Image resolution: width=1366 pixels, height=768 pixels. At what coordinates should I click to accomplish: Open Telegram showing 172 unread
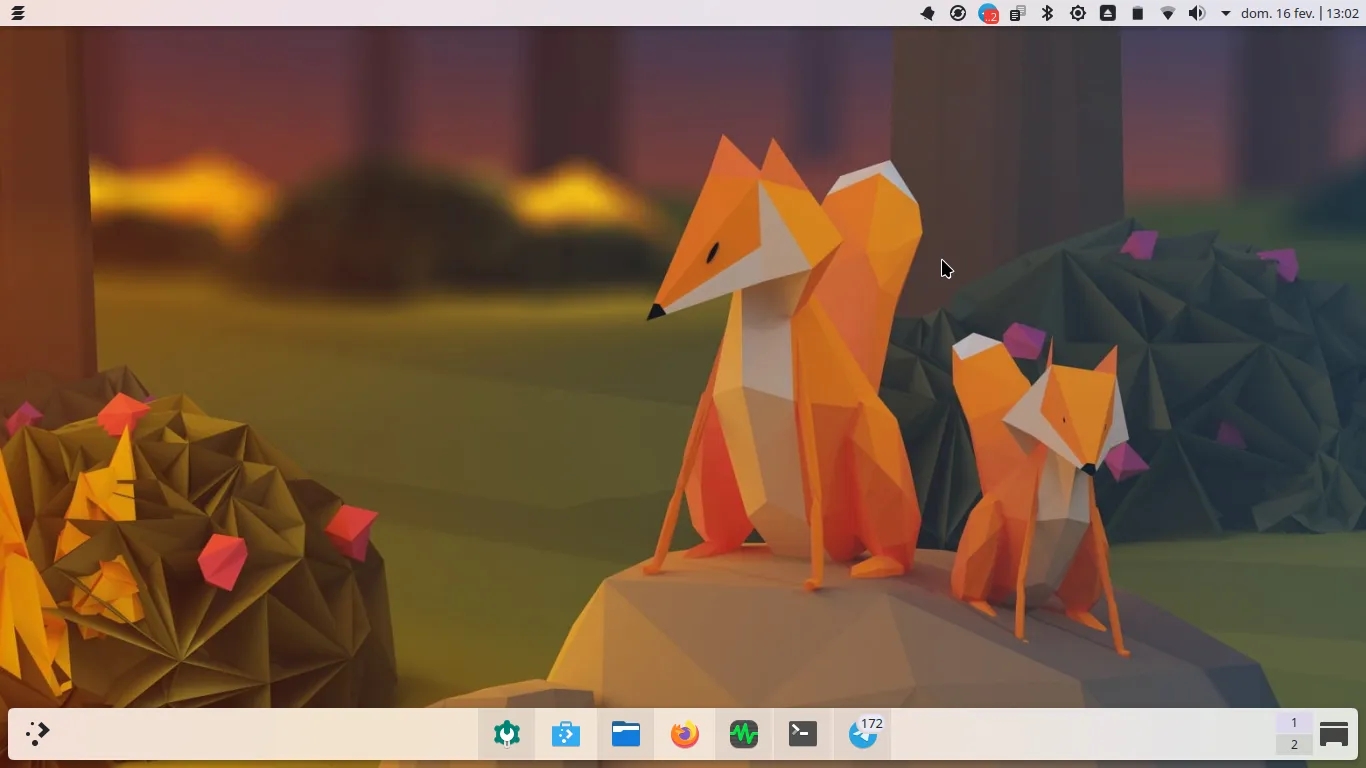pos(864,734)
